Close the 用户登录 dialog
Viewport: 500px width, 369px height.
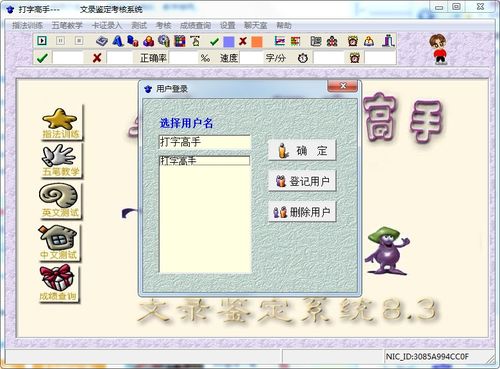[343, 86]
